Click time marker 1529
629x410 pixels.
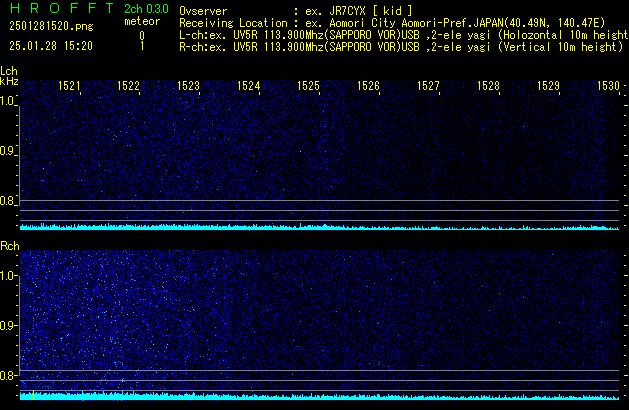tap(548, 86)
